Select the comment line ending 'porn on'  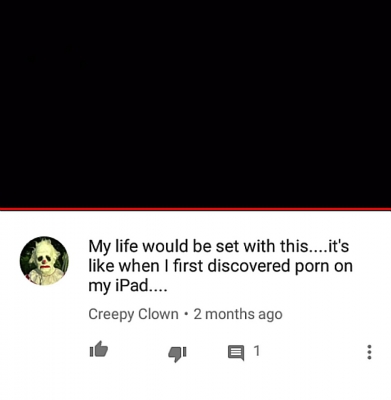point(220,266)
